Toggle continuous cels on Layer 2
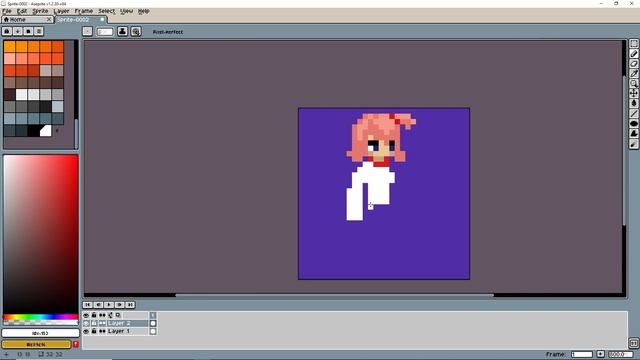640x360 pixels. 102,323
